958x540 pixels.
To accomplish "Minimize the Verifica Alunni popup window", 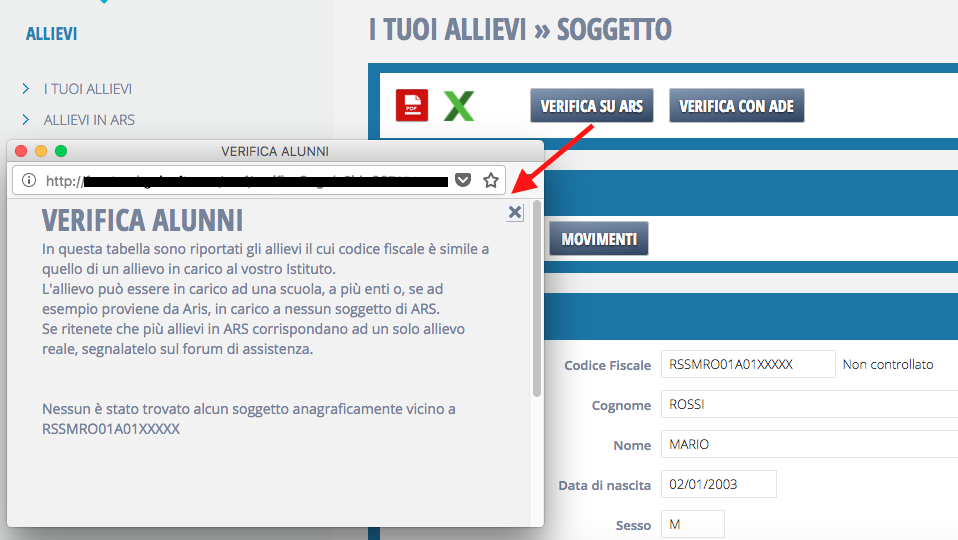I will 41,151.
